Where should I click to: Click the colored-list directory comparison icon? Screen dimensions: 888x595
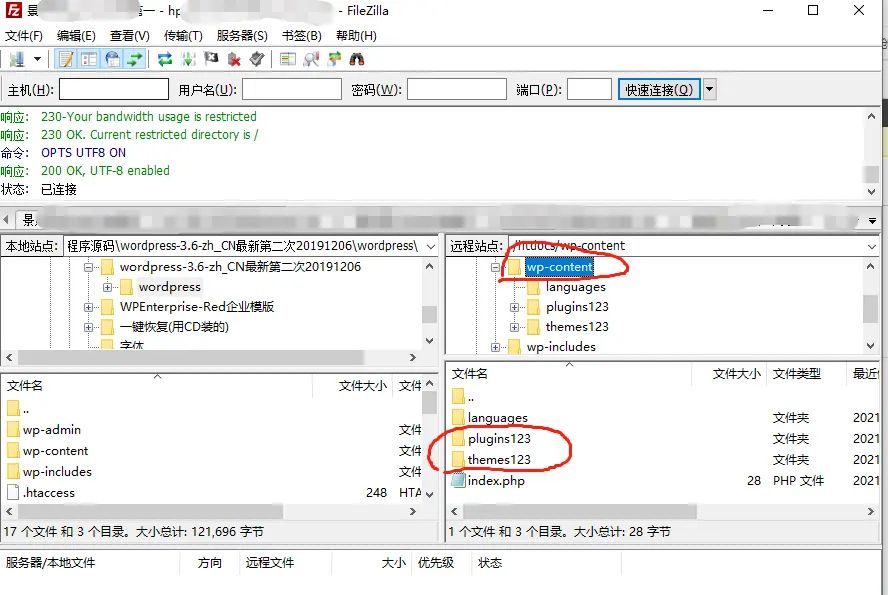288,59
